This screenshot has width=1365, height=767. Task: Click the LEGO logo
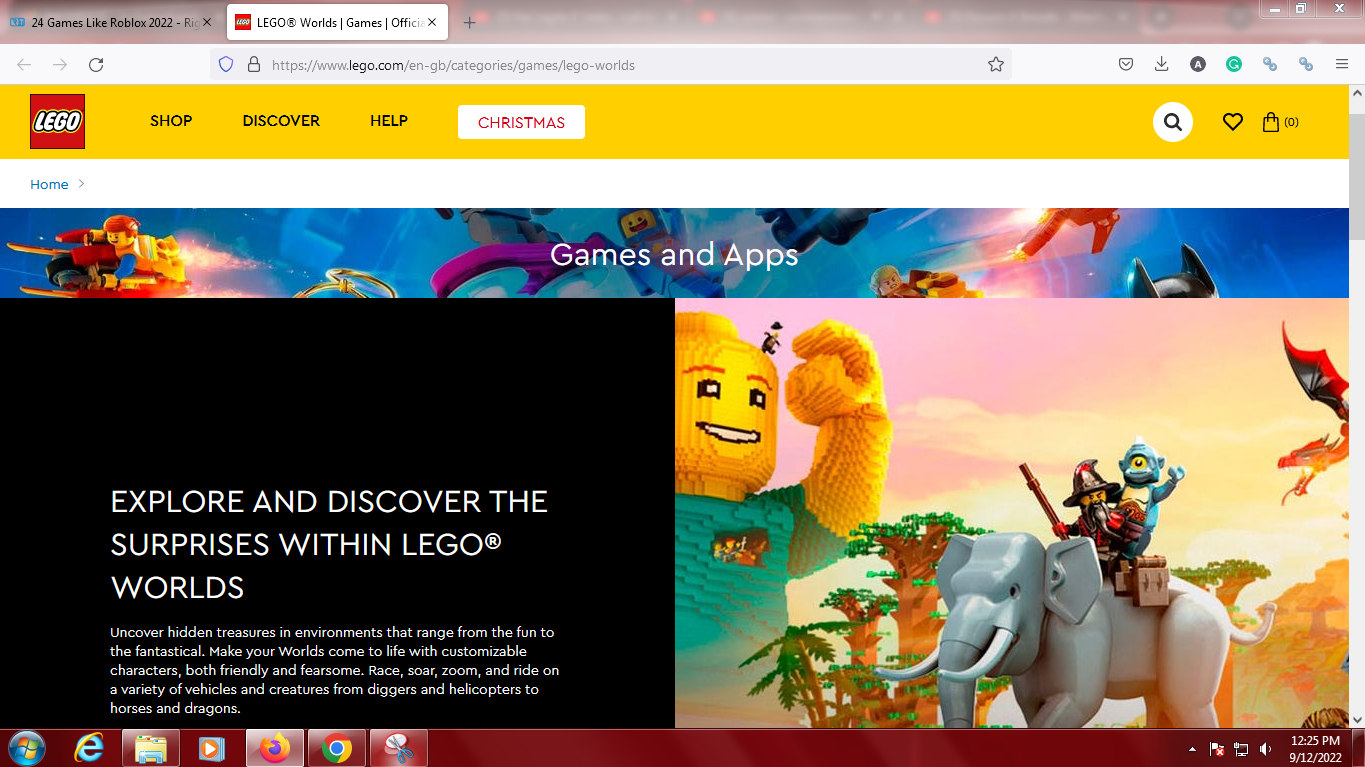pos(57,121)
